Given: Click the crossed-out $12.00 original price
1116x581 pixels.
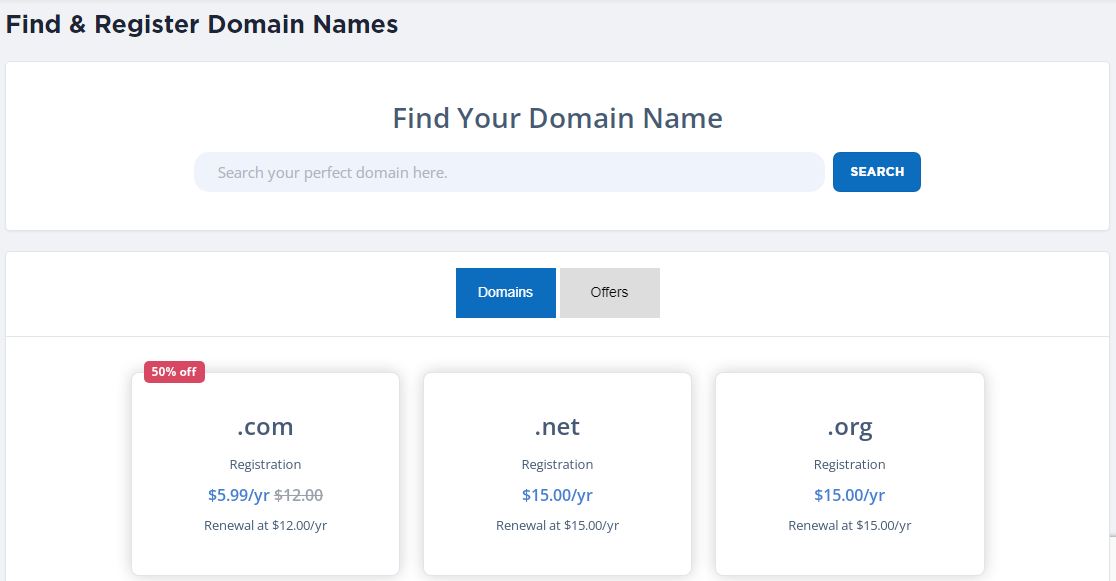Looking at the screenshot, I should pos(299,495).
